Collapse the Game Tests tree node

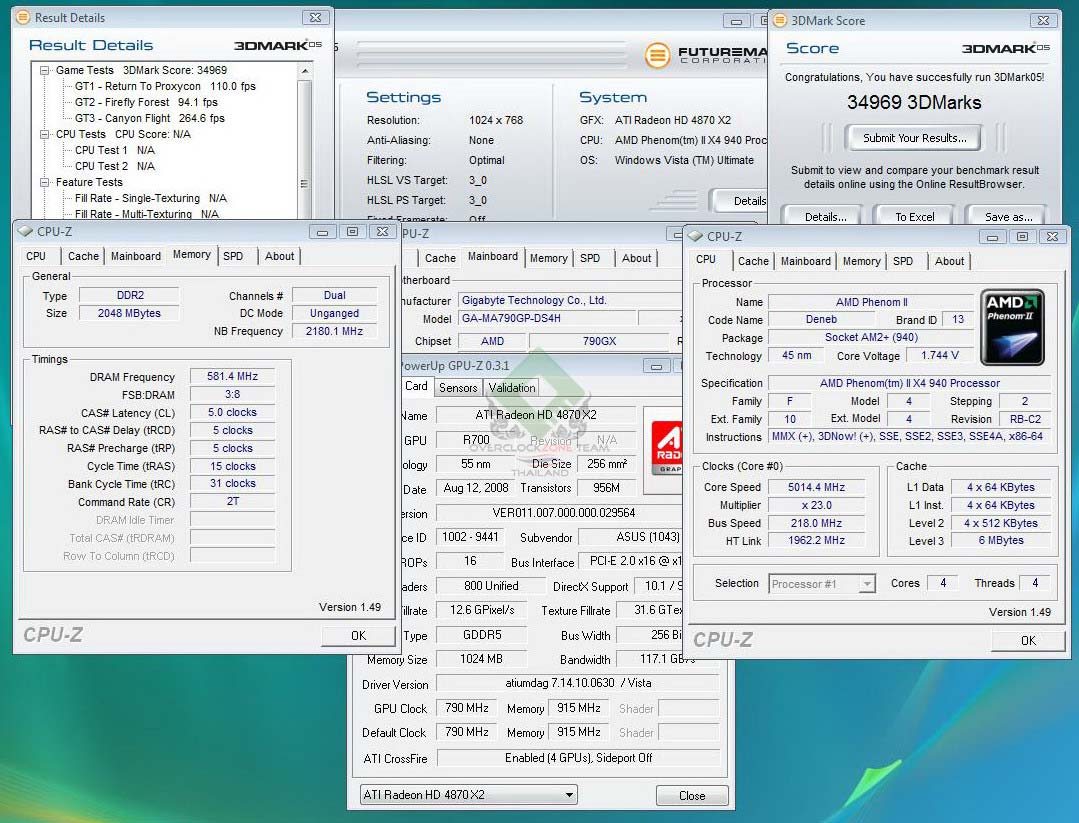click(45, 70)
